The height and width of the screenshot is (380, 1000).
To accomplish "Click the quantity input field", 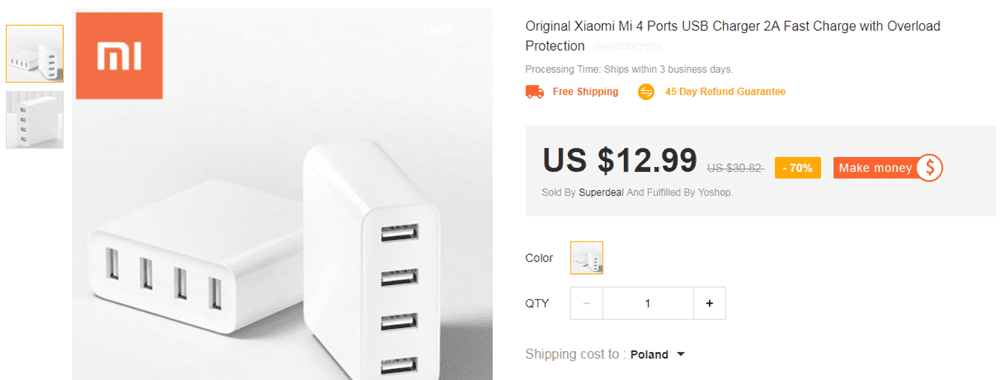I will [648, 303].
